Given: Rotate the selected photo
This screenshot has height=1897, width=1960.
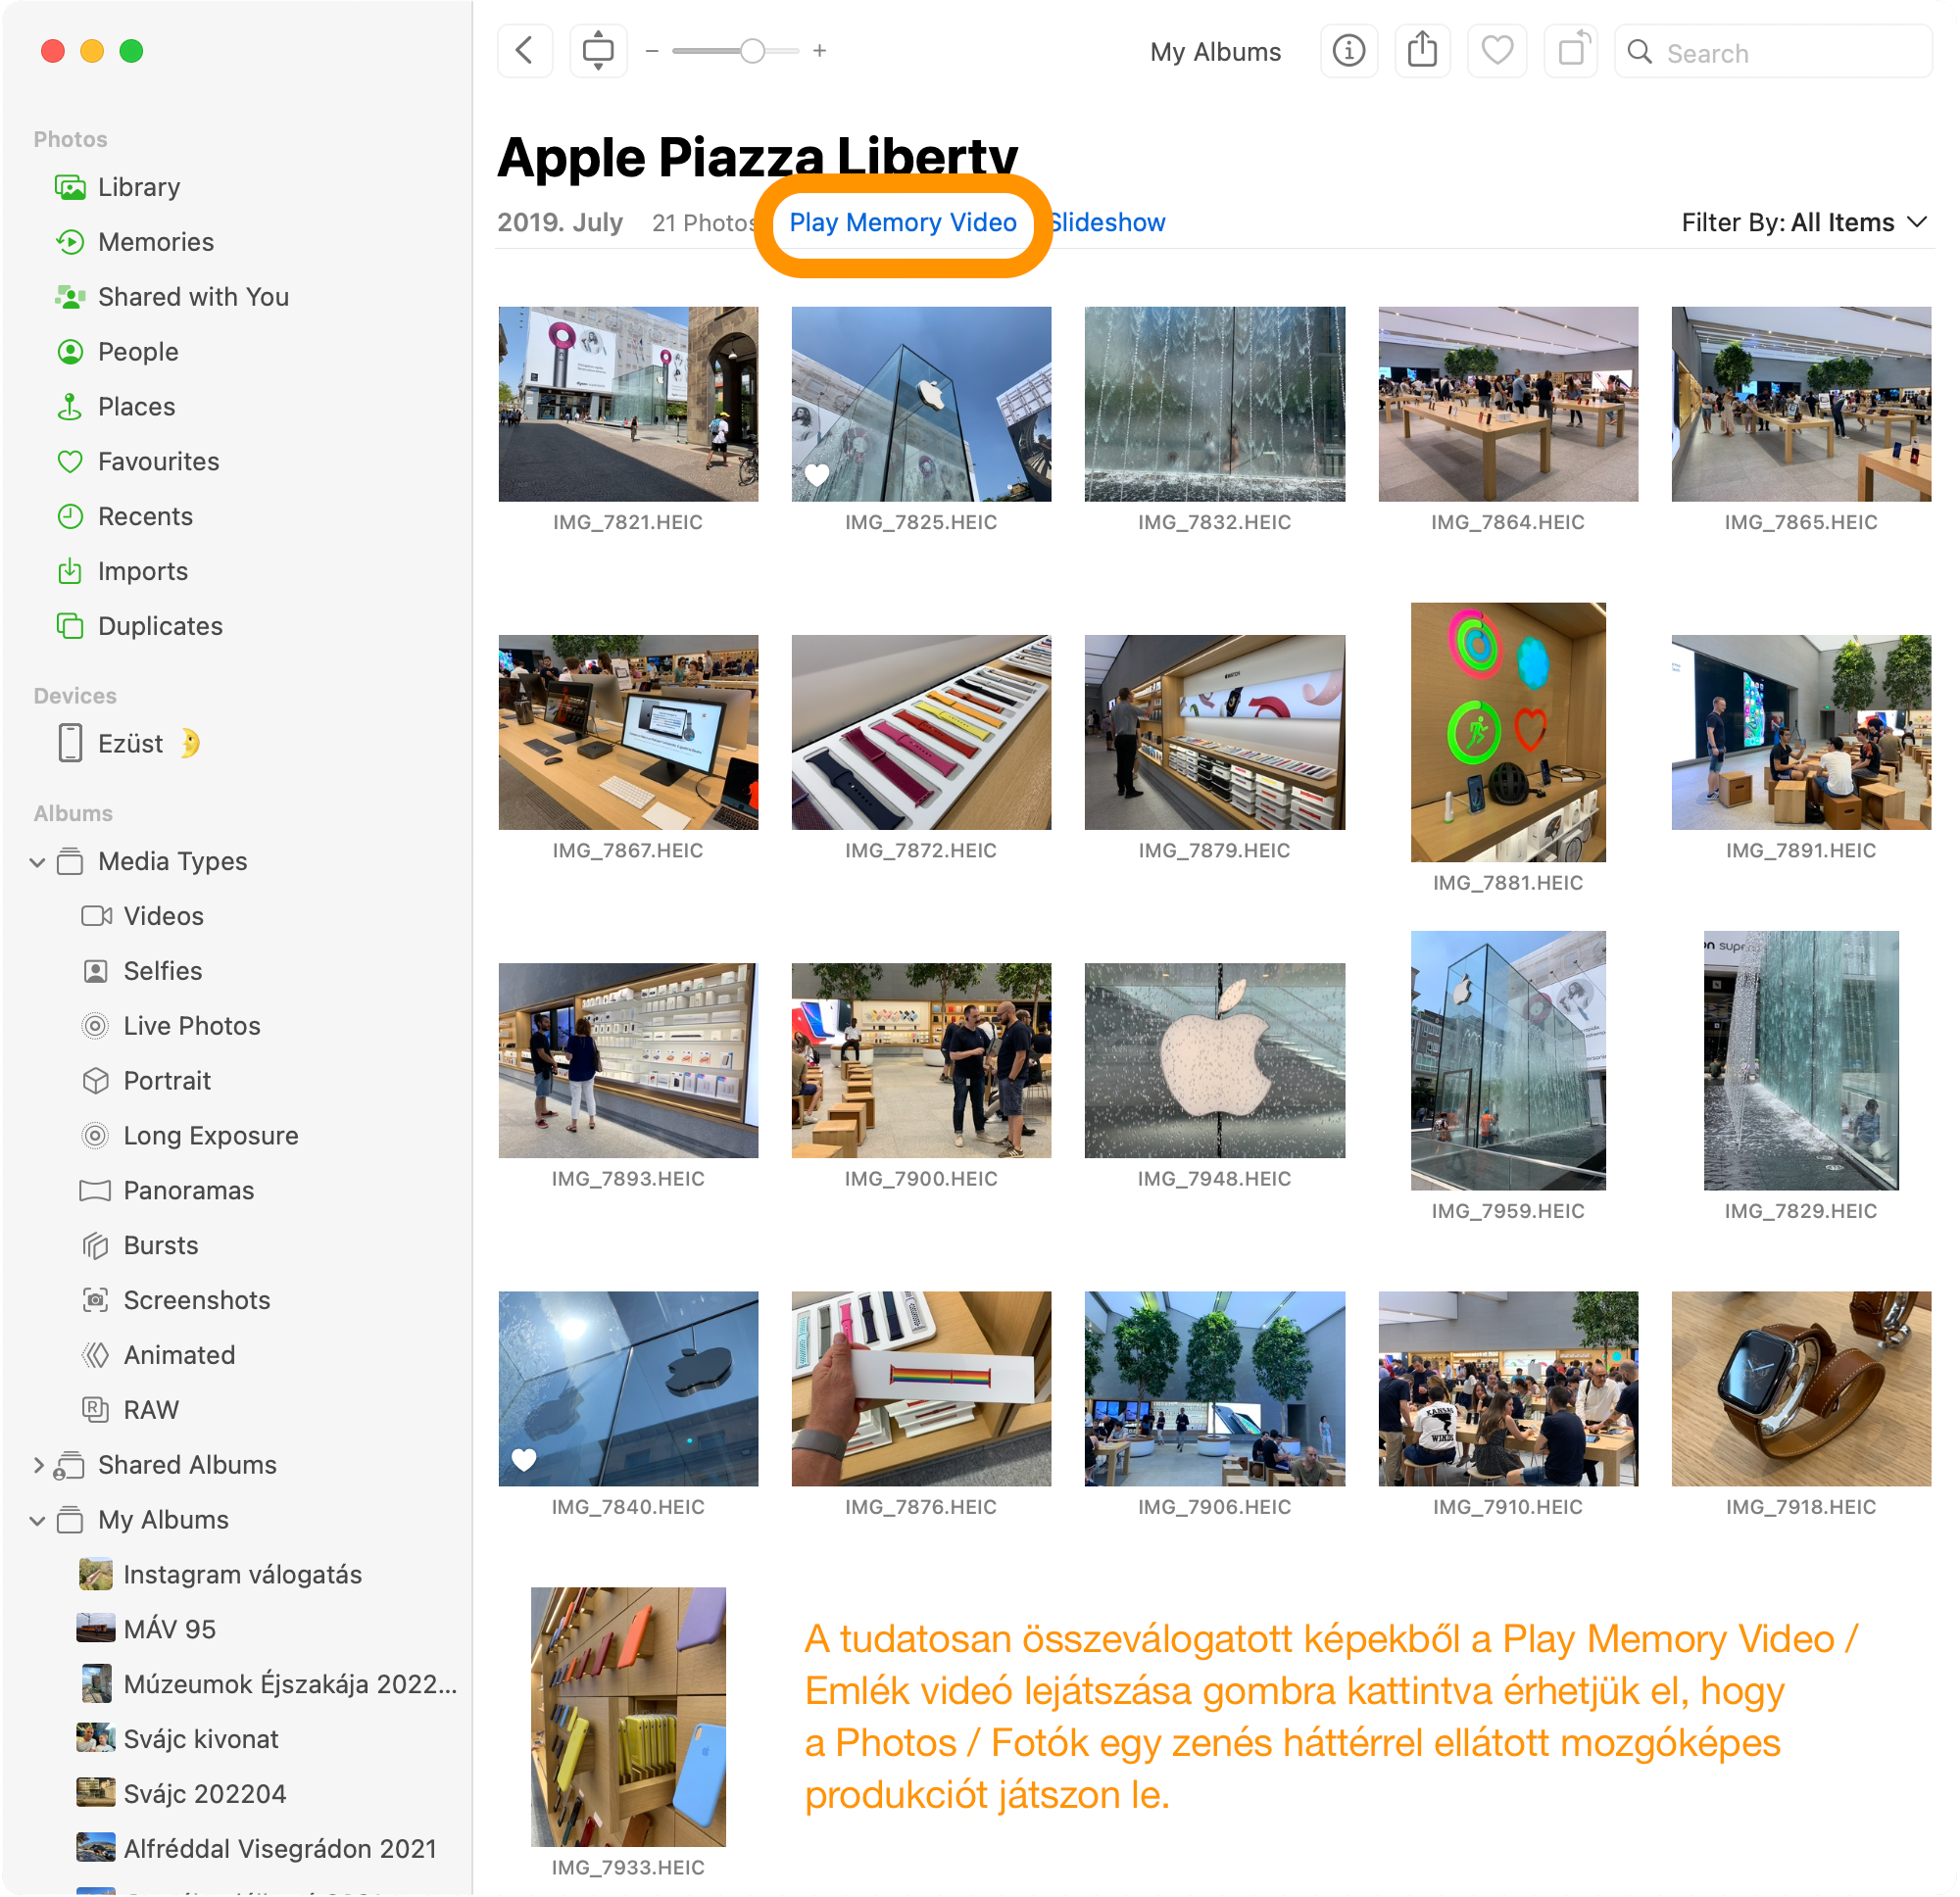Looking at the screenshot, I should click(1571, 51).
